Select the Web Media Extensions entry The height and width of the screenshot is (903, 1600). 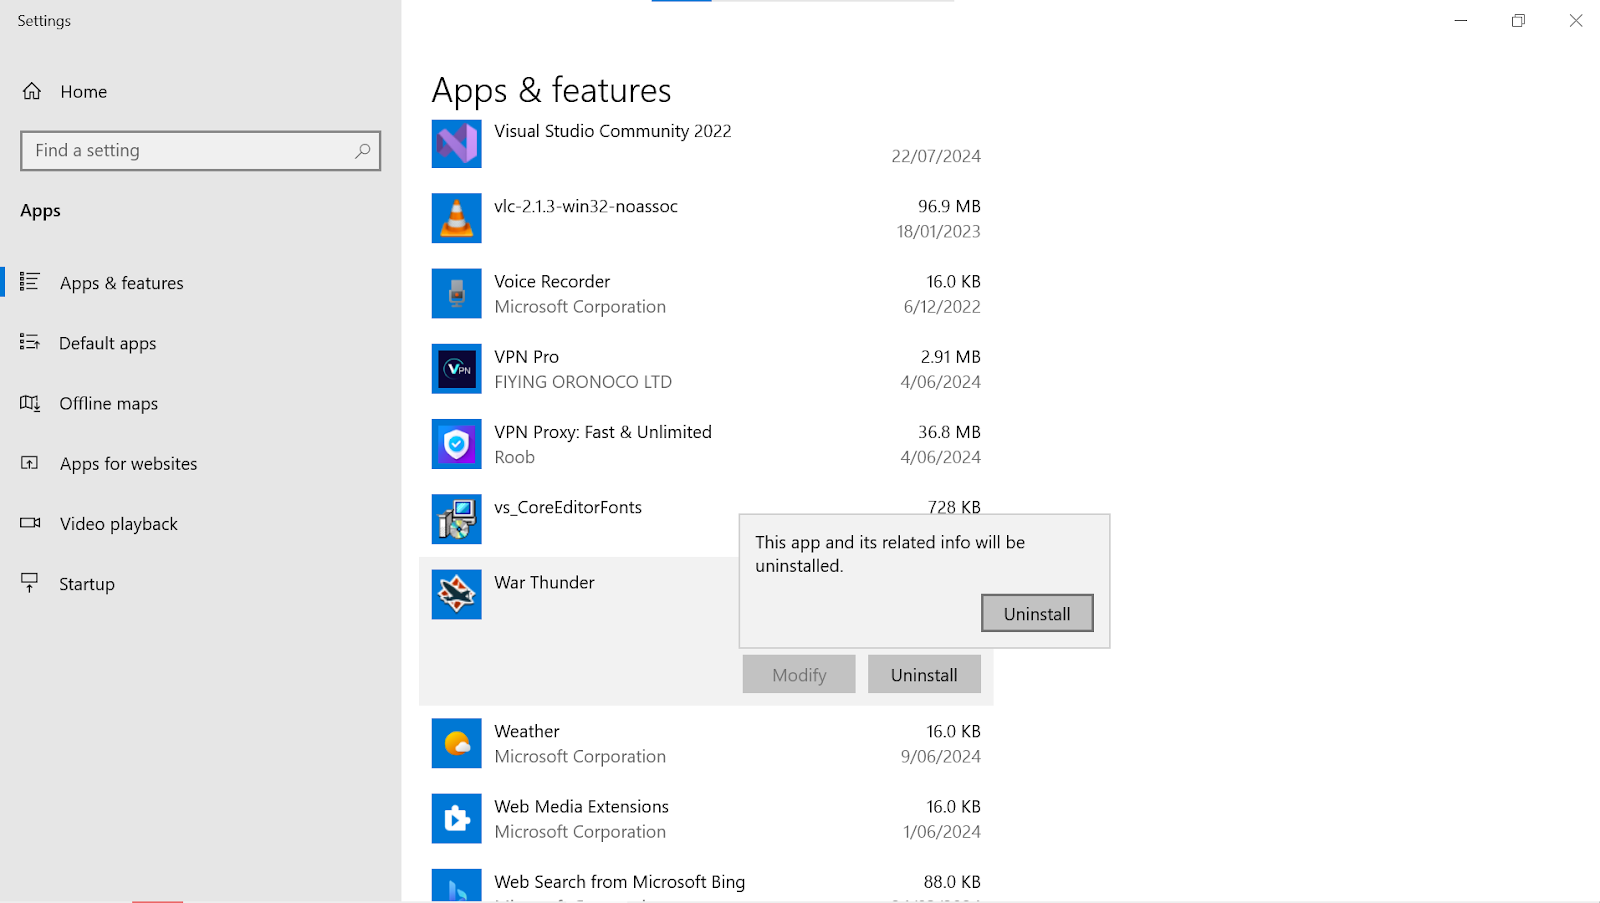coord(581,806)
